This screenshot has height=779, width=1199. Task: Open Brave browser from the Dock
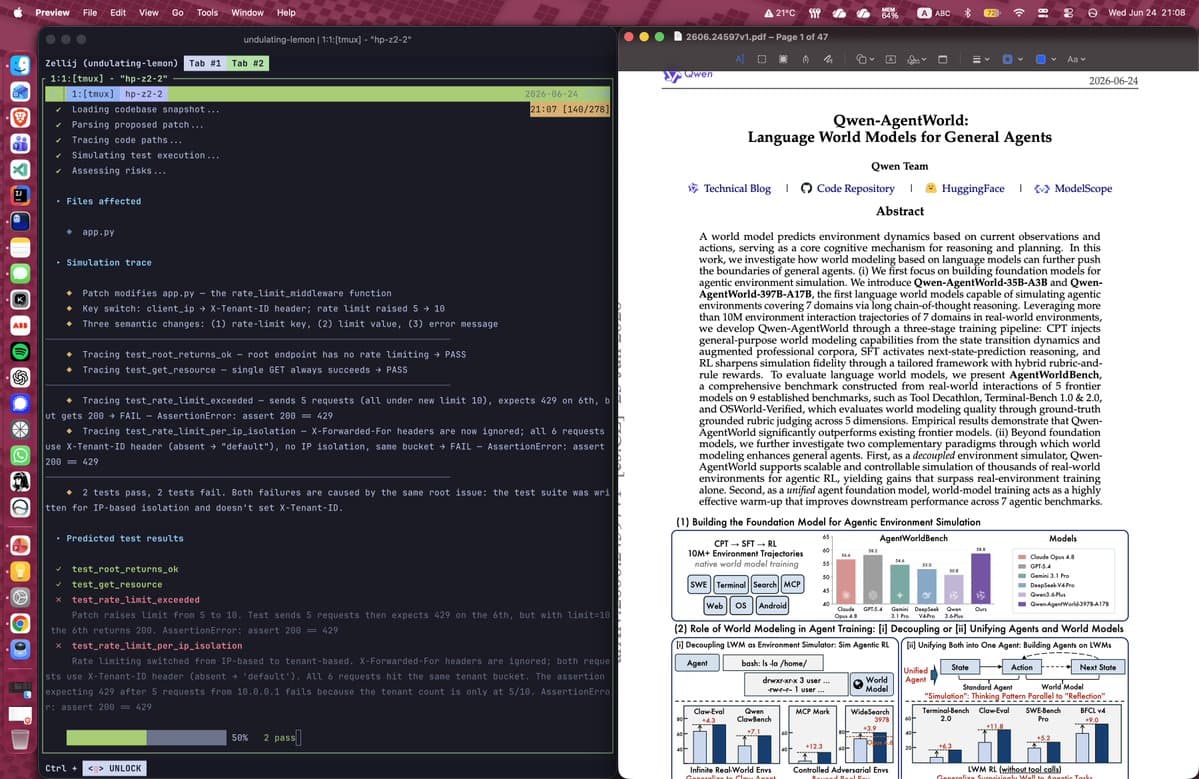coord(21,118)
